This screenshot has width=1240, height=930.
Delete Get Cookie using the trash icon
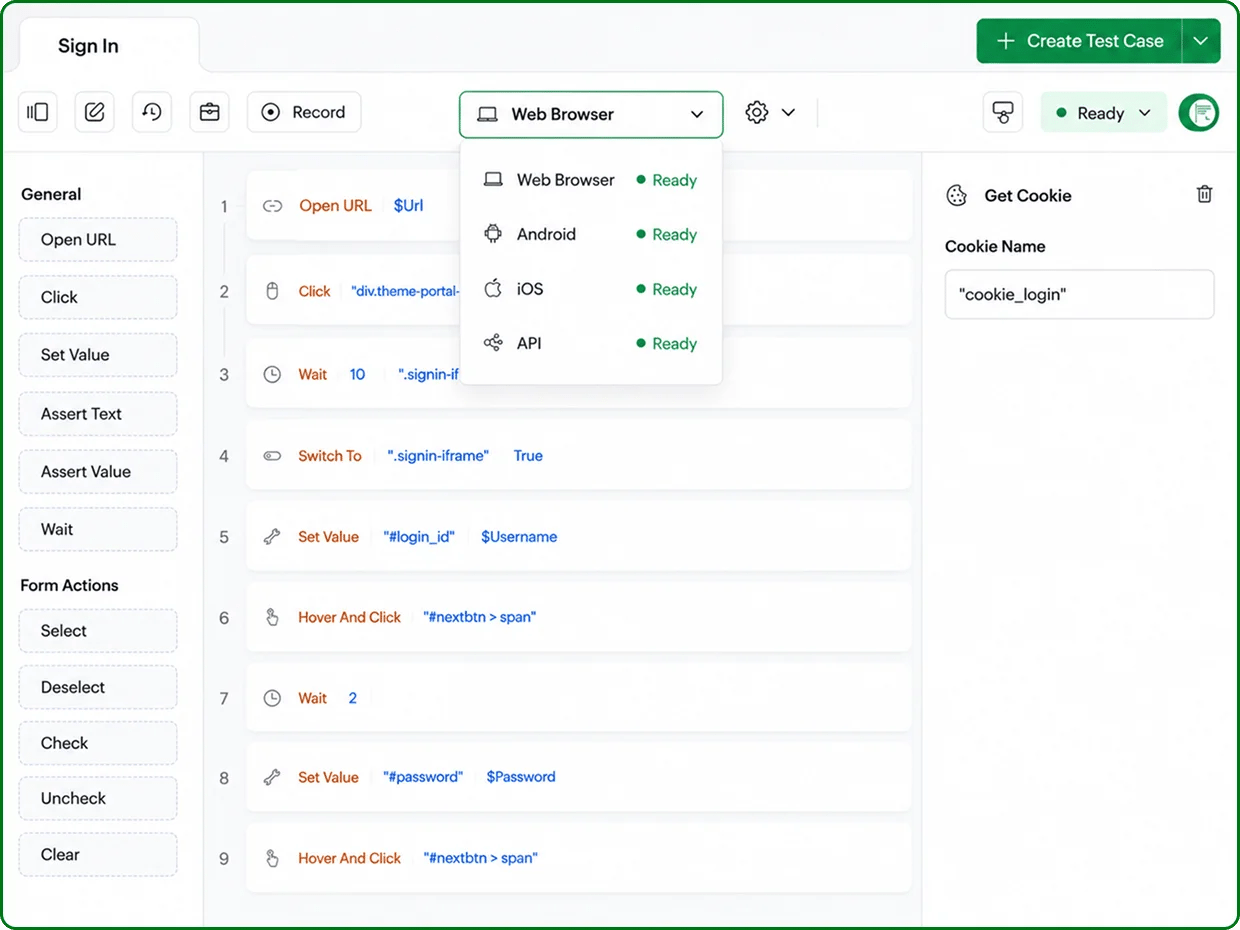pos(1205,194)
